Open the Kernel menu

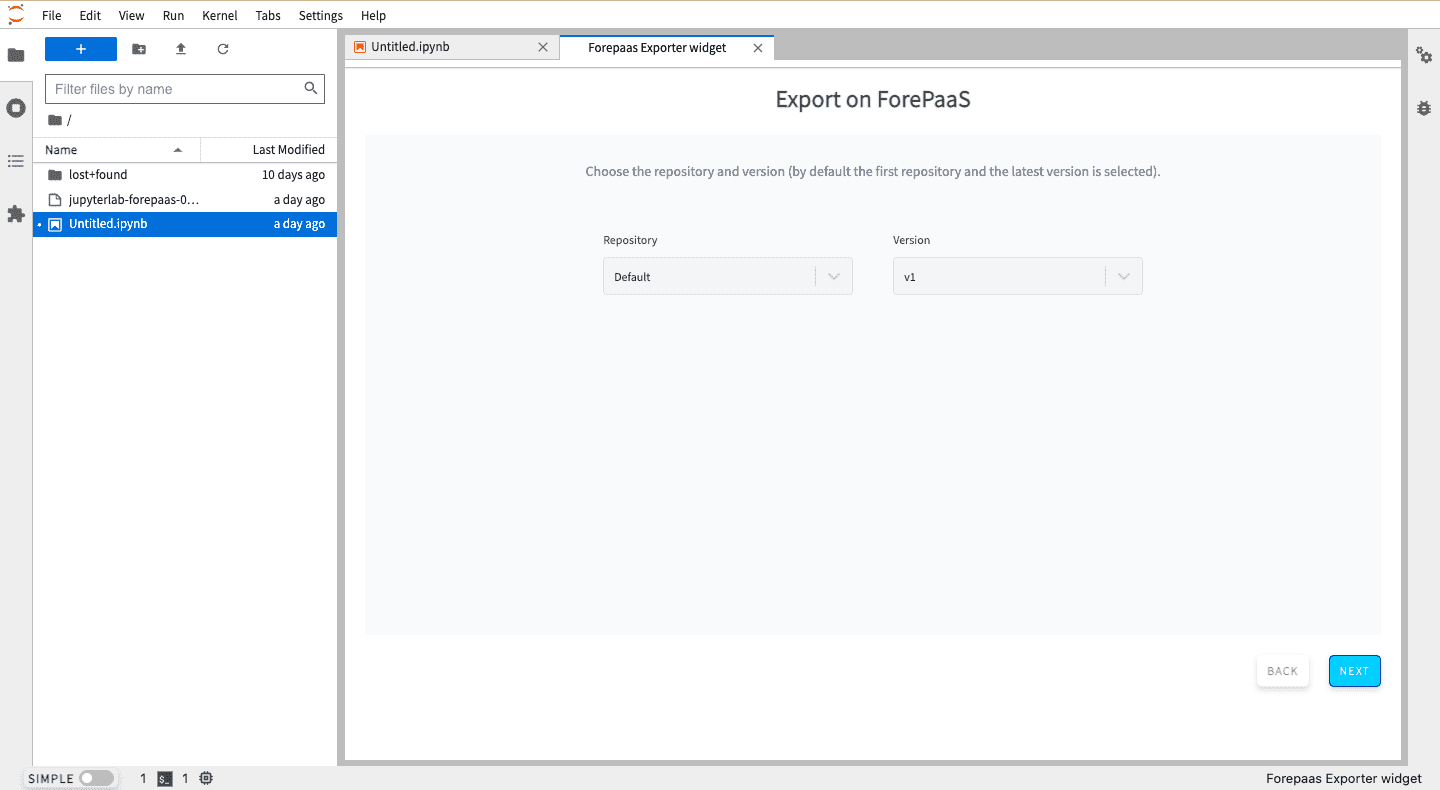click(x=220, y=16)
